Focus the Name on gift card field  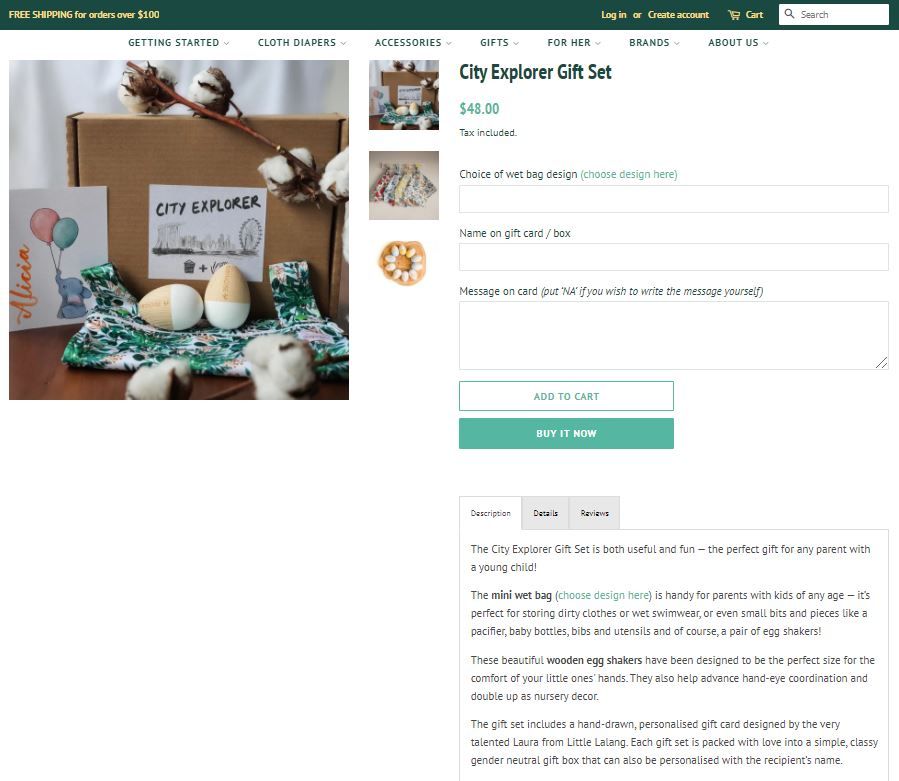(674, 257)
